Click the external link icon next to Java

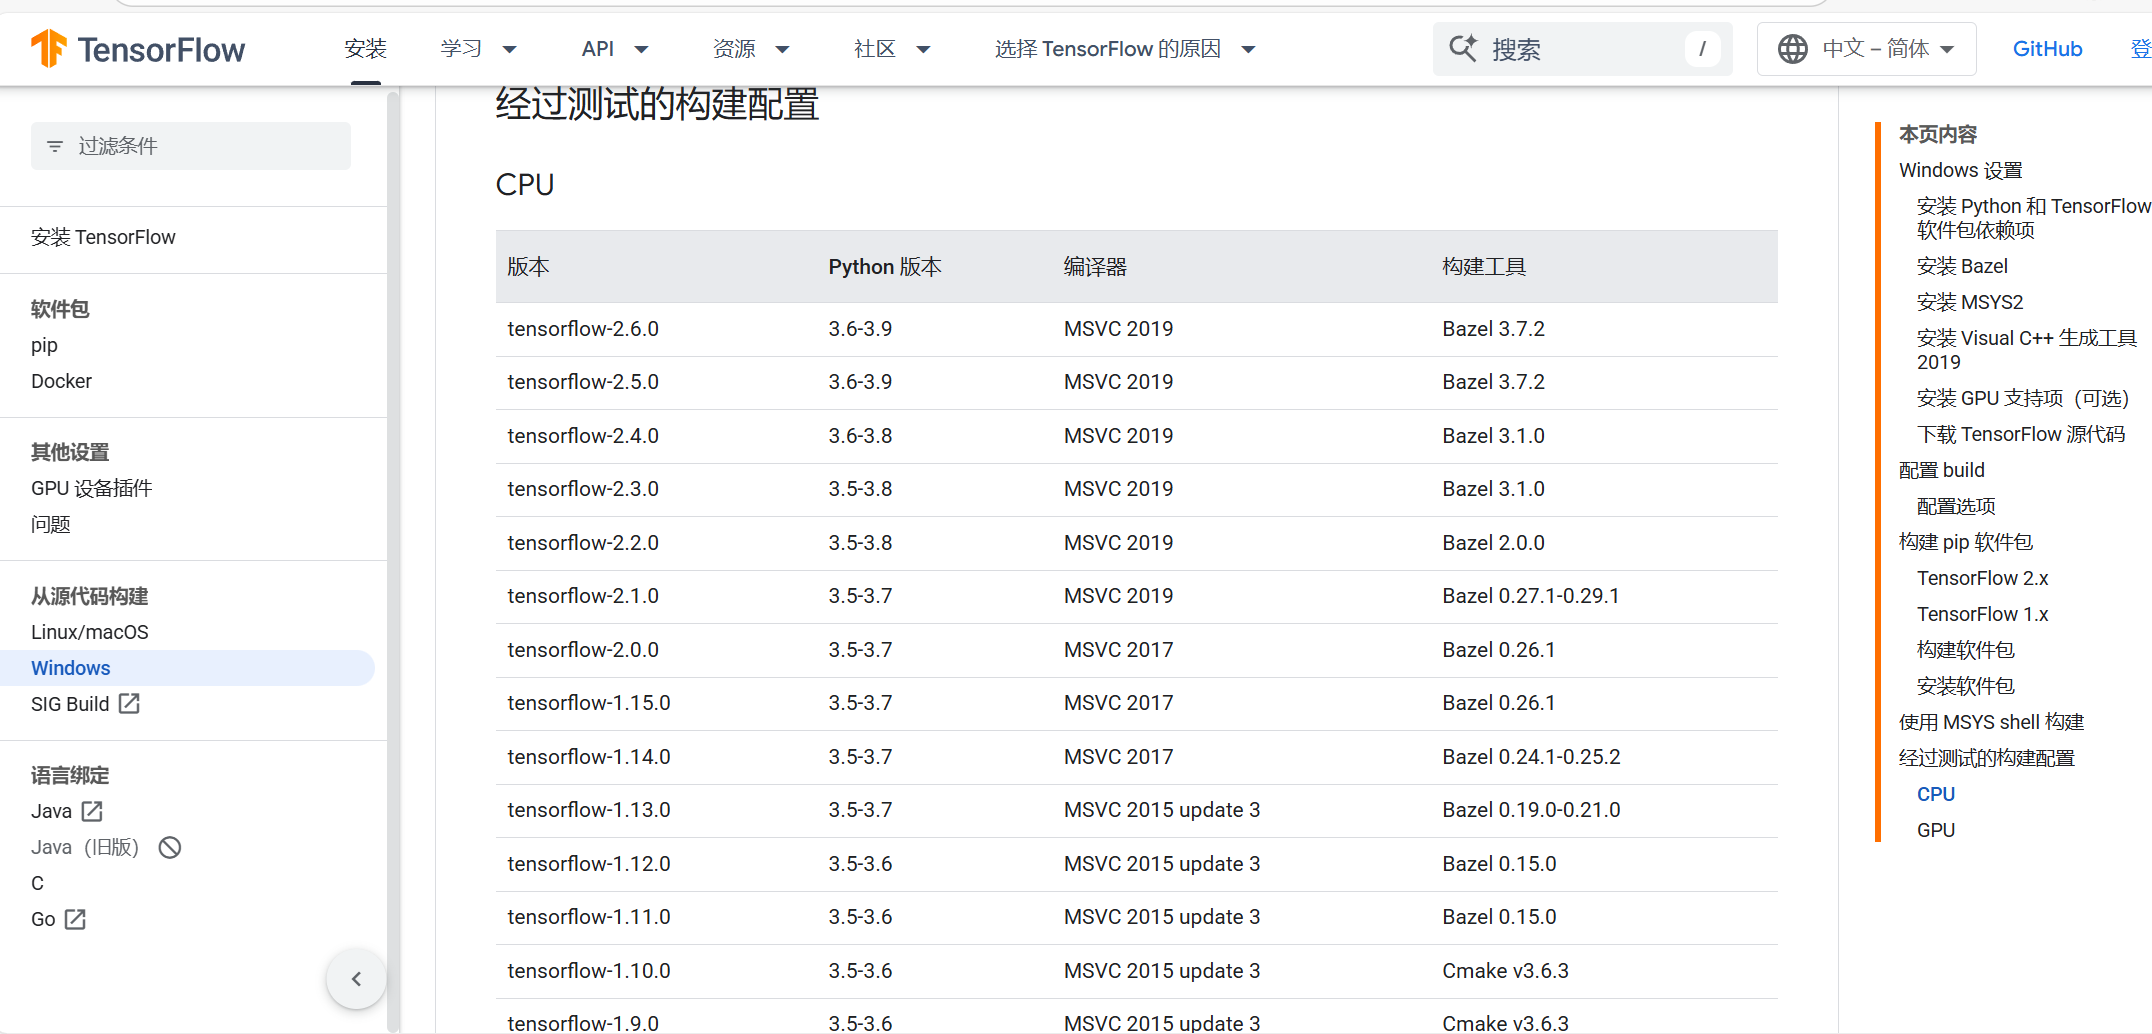click(x=91, y=811)
